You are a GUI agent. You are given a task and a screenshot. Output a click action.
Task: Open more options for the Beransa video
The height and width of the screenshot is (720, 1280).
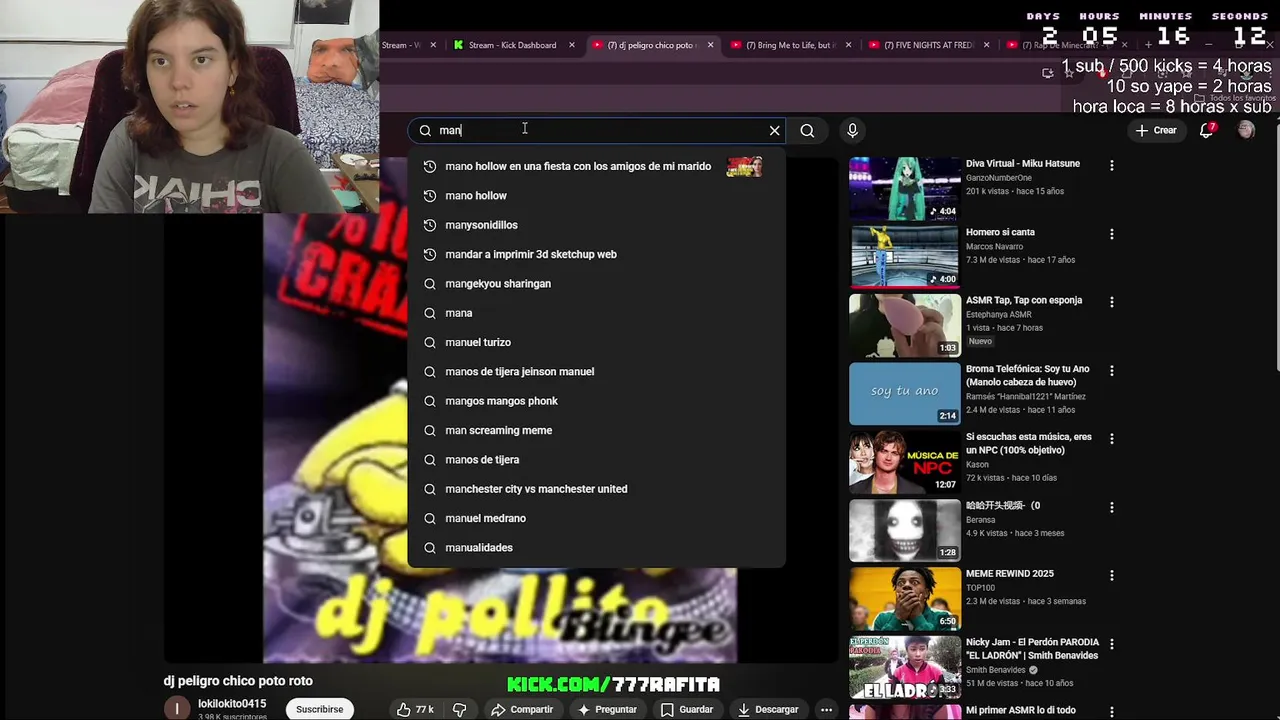(x=1111, y=507)
